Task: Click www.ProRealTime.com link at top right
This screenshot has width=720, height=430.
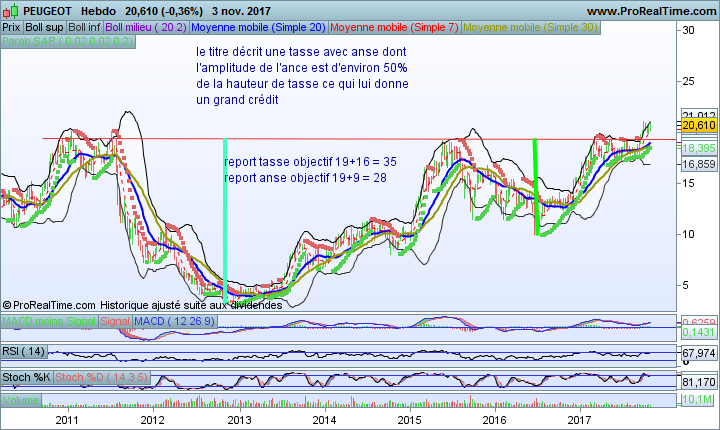Action: point(651,11)
